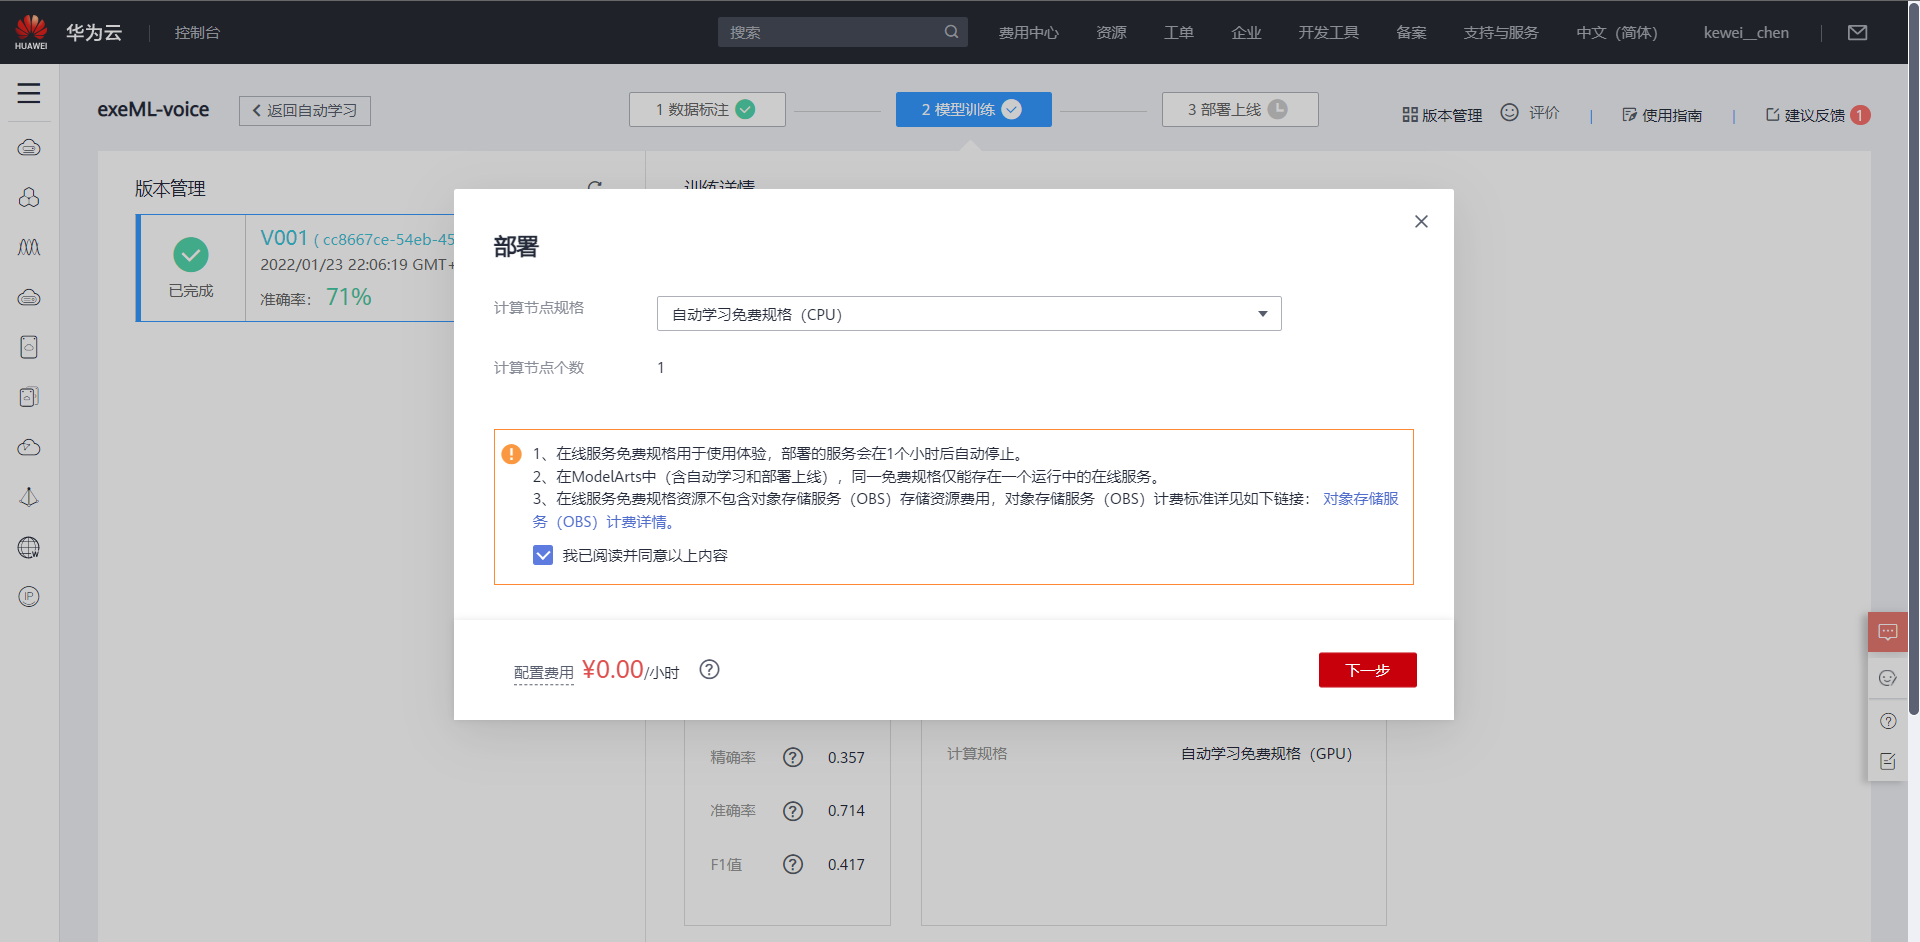This screenshot has width=1920, height=942.
Task: Click the IP circle sidebar icon
Action: [29, 597]
